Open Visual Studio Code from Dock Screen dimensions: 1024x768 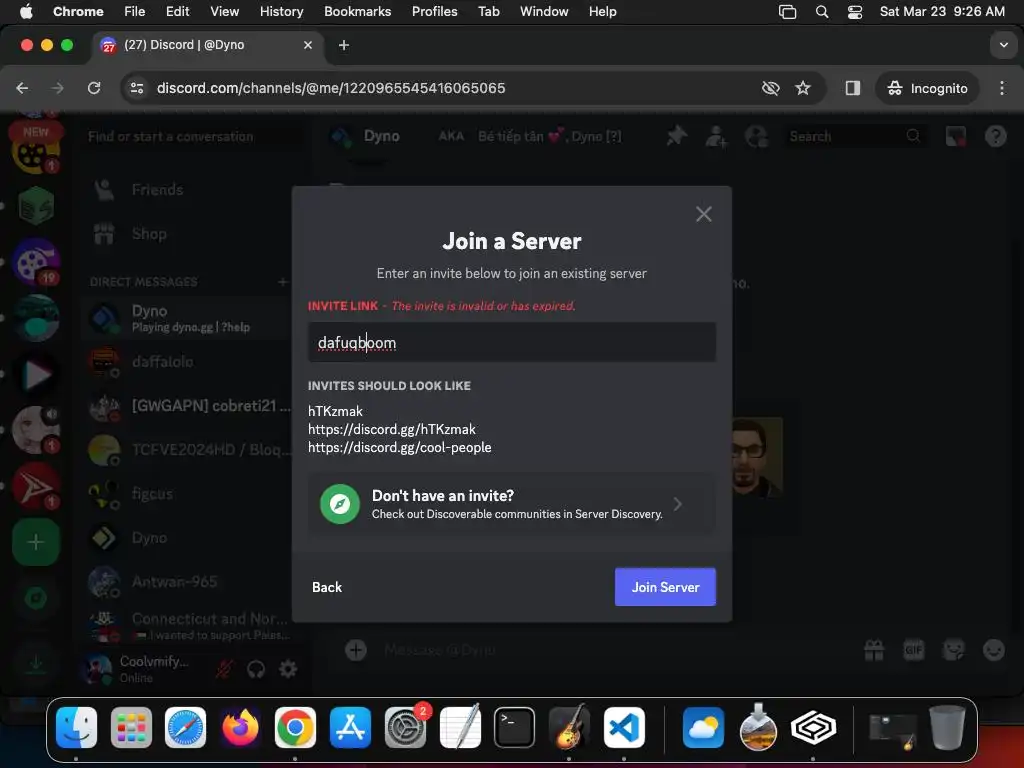(624, 727)
